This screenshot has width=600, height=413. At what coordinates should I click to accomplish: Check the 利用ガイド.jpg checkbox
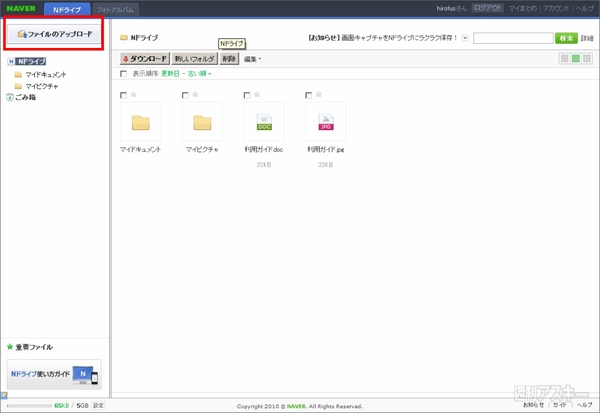[x=309, y=95]
